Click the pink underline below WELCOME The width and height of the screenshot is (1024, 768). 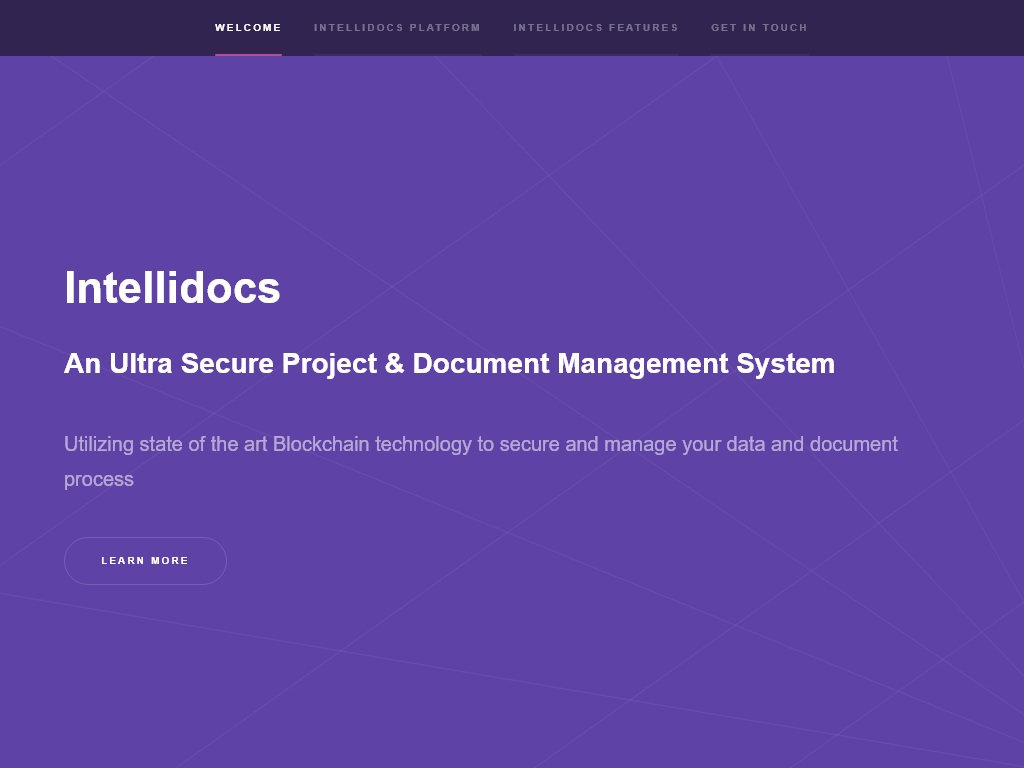[248, 50]
